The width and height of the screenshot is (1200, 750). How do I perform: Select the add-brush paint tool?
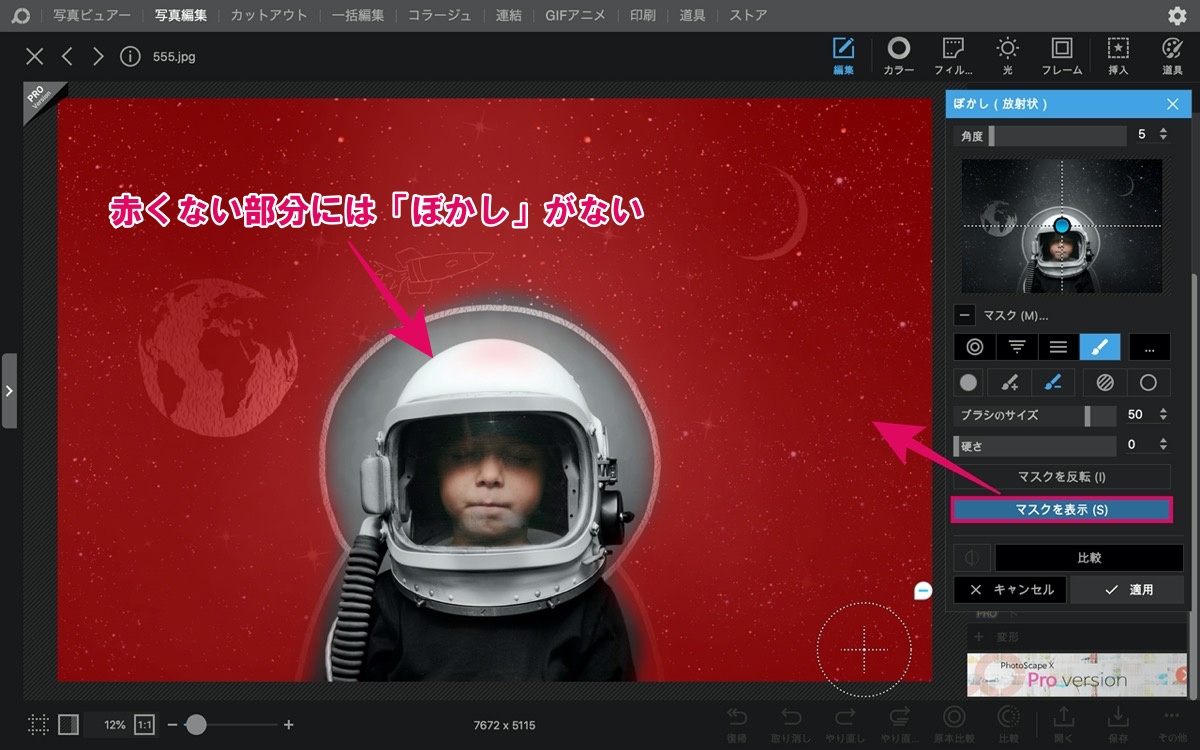tap(1009, 382)
